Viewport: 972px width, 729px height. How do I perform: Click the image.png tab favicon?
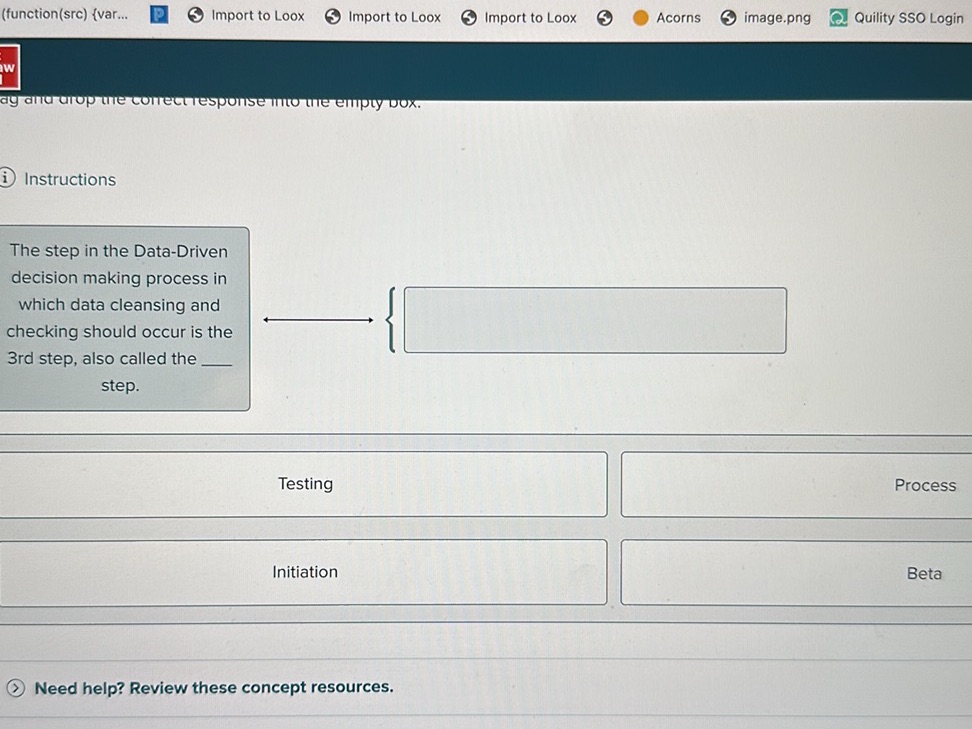[x=728, y=17]
